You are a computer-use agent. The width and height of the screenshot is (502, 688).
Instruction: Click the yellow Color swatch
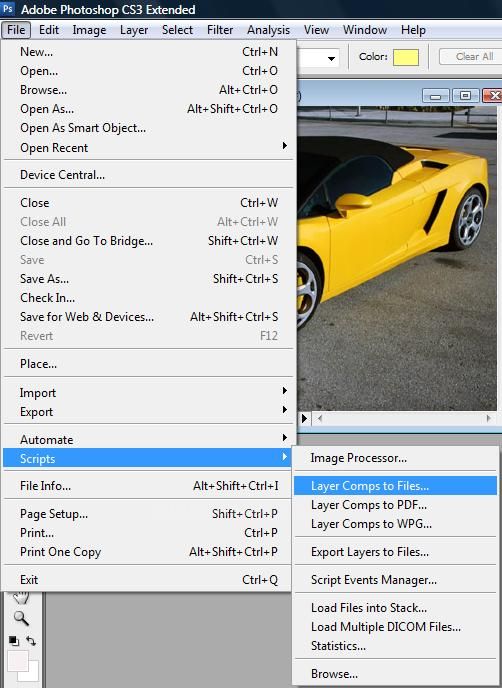coord(405,57)
